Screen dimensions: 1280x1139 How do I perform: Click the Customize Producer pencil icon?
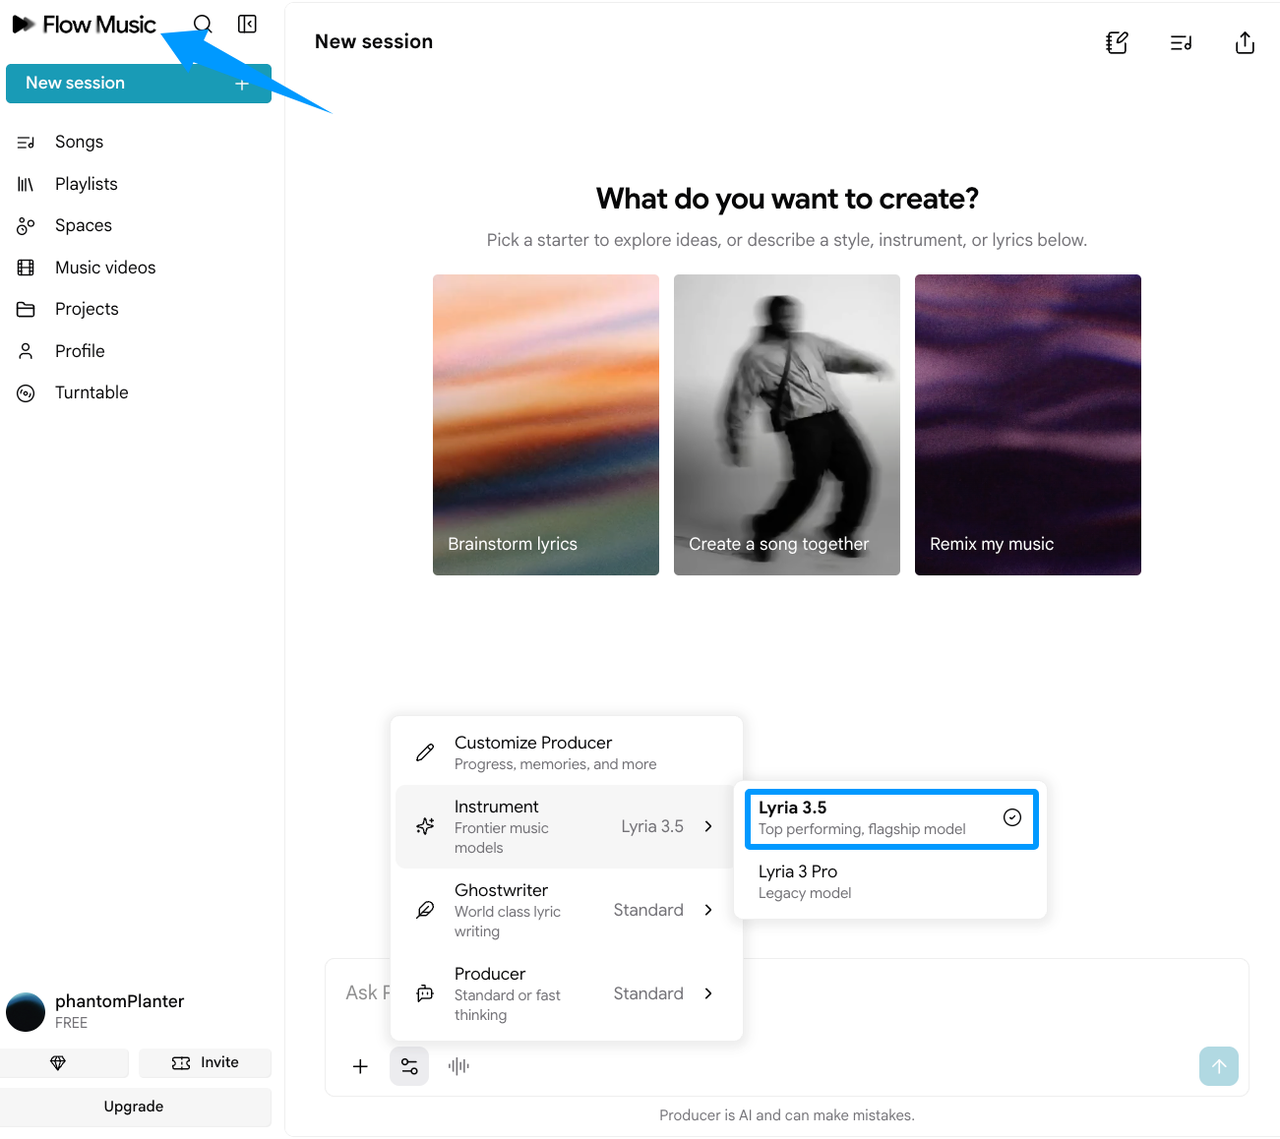(425, 752)
